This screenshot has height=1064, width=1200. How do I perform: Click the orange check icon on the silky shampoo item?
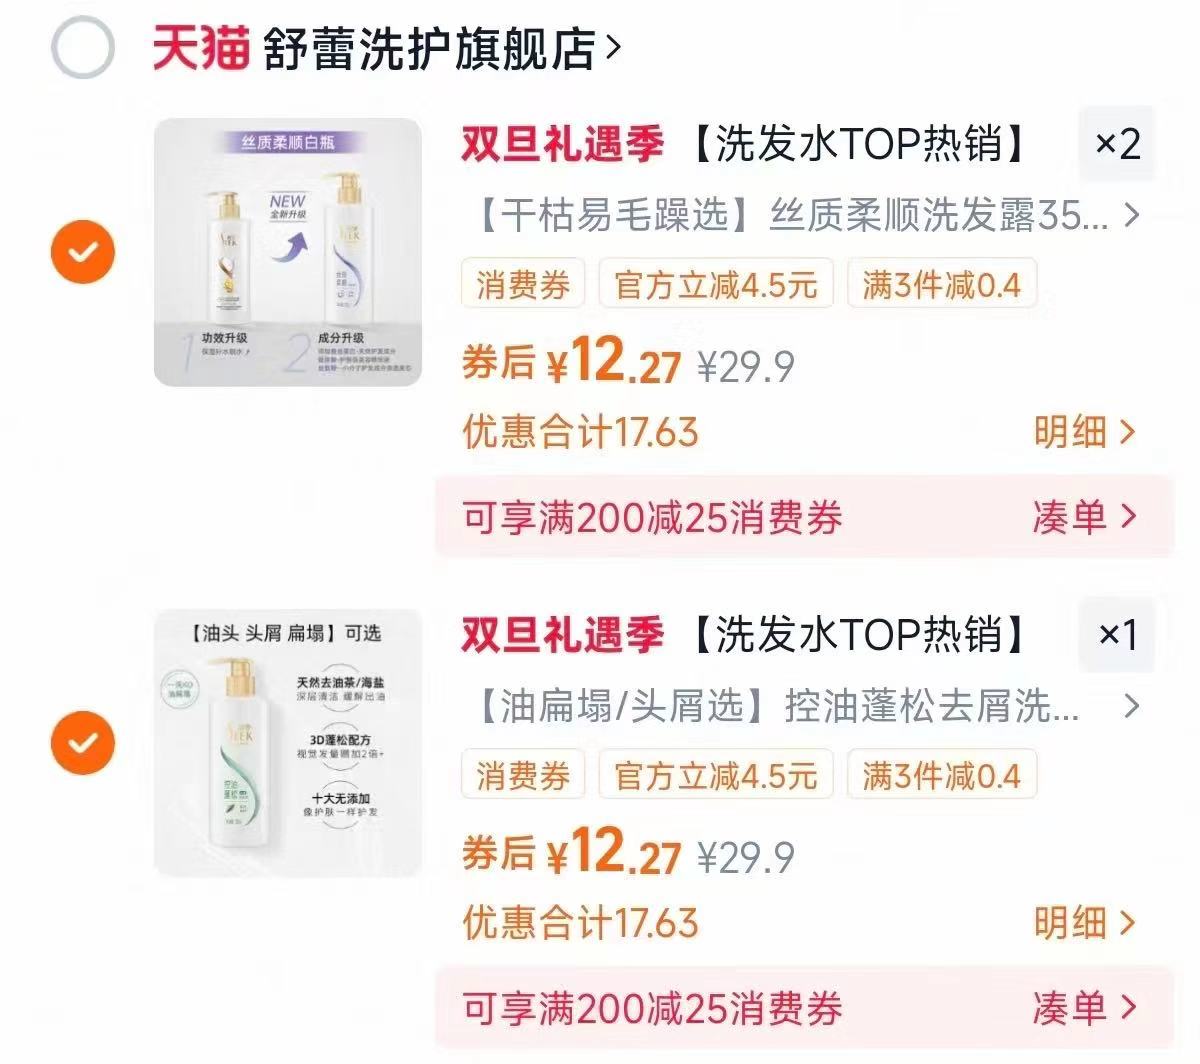coord(82,251)
